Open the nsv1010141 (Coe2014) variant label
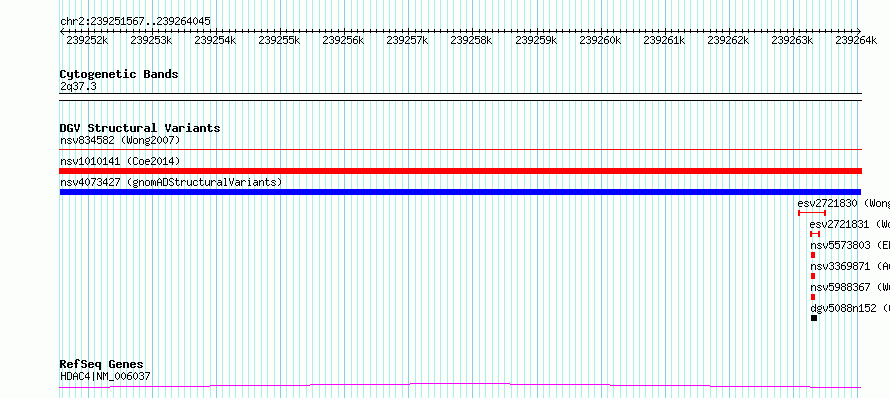This screenshot has height=398, width=890. (120, 161)
